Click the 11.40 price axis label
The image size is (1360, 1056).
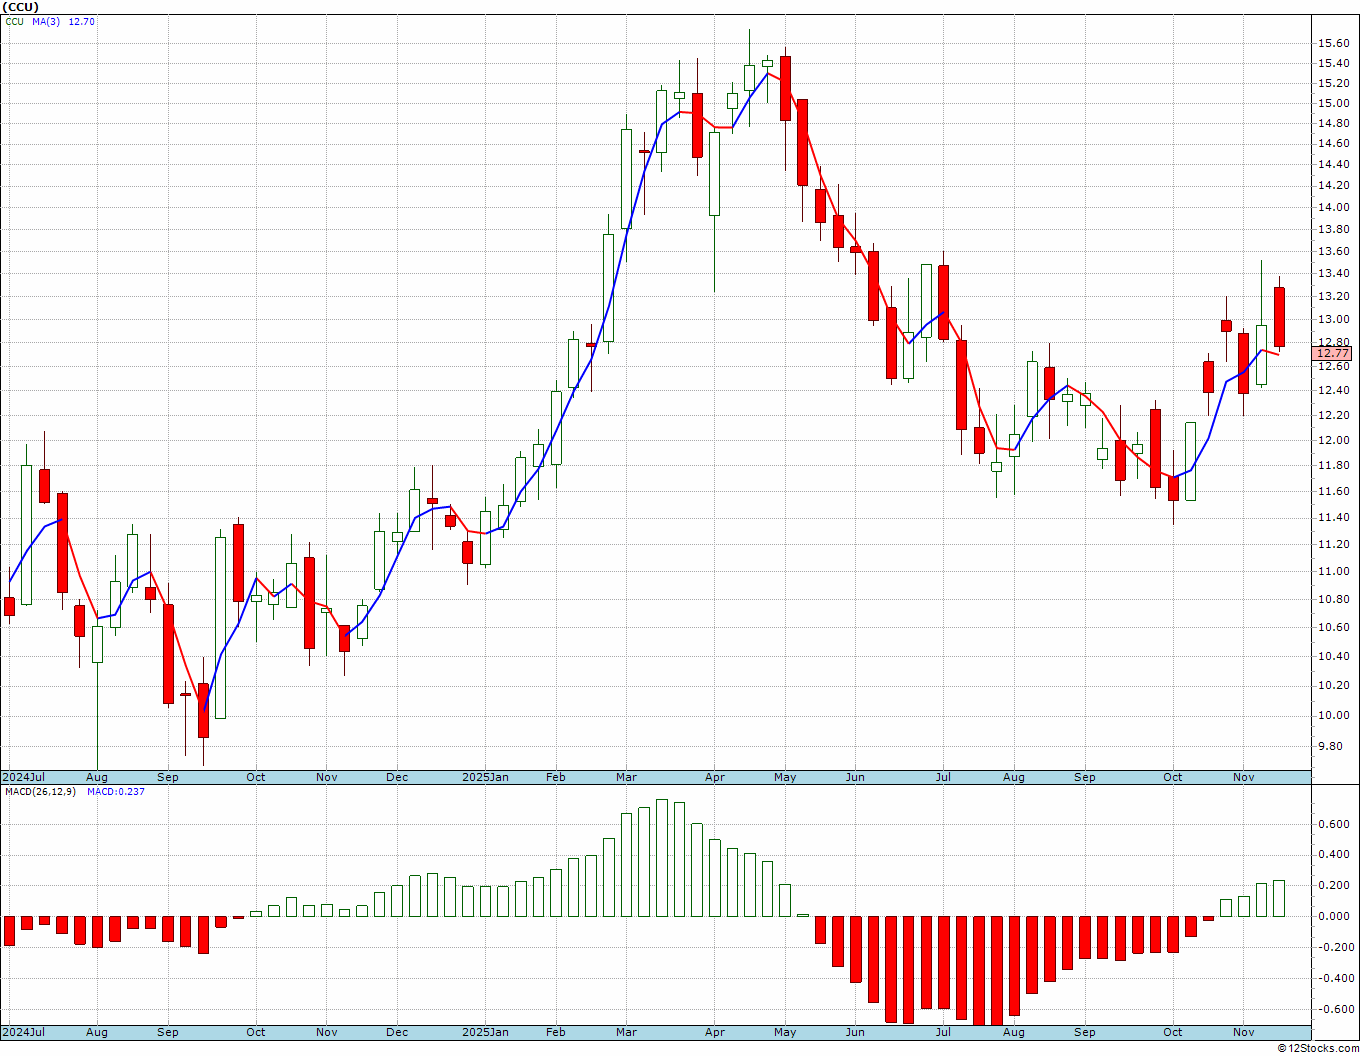point(1333,518)
